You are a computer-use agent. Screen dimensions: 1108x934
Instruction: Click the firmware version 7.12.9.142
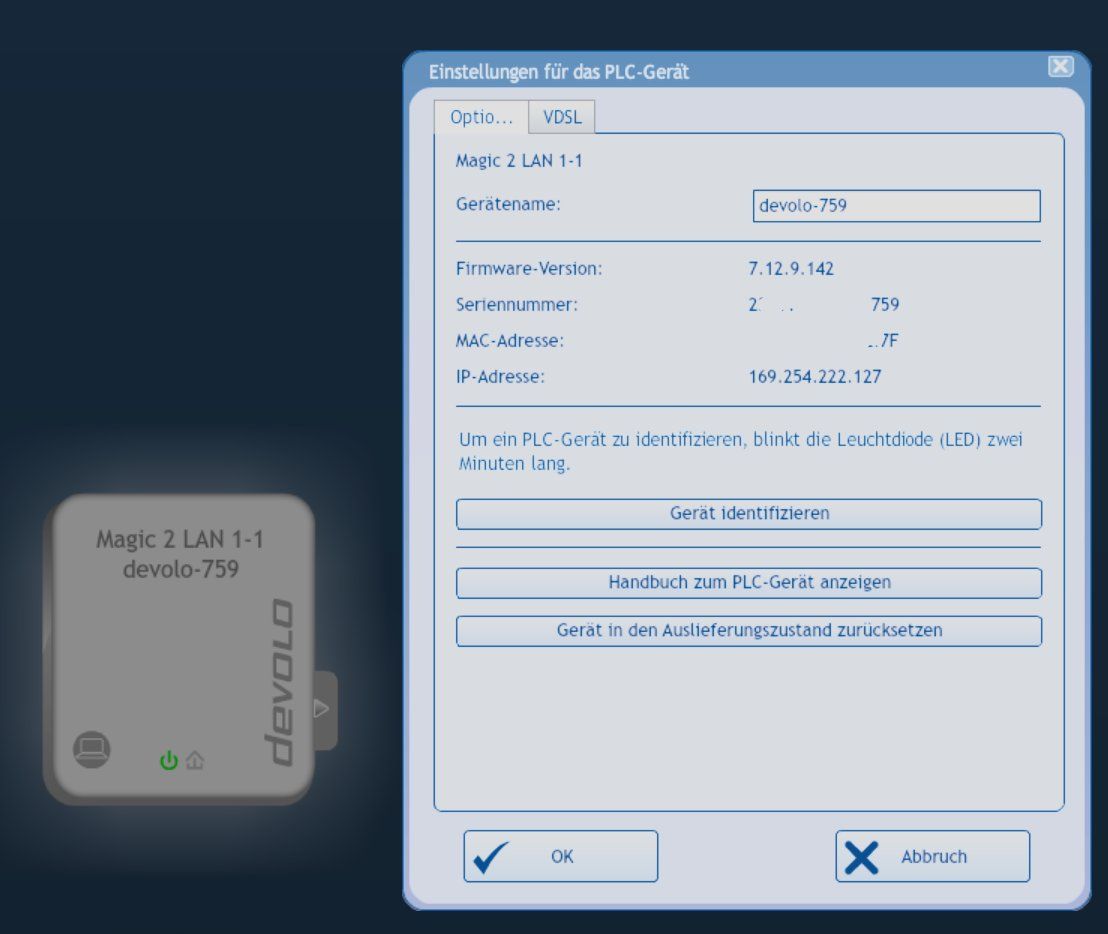[x=791, y=268]
